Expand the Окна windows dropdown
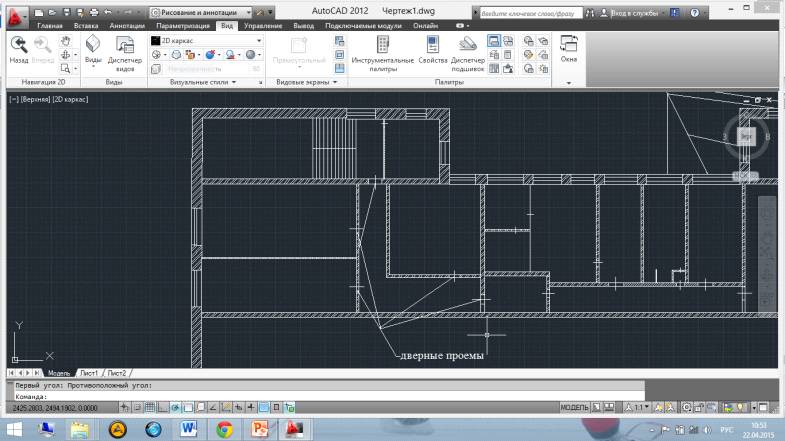 [568, 82]
